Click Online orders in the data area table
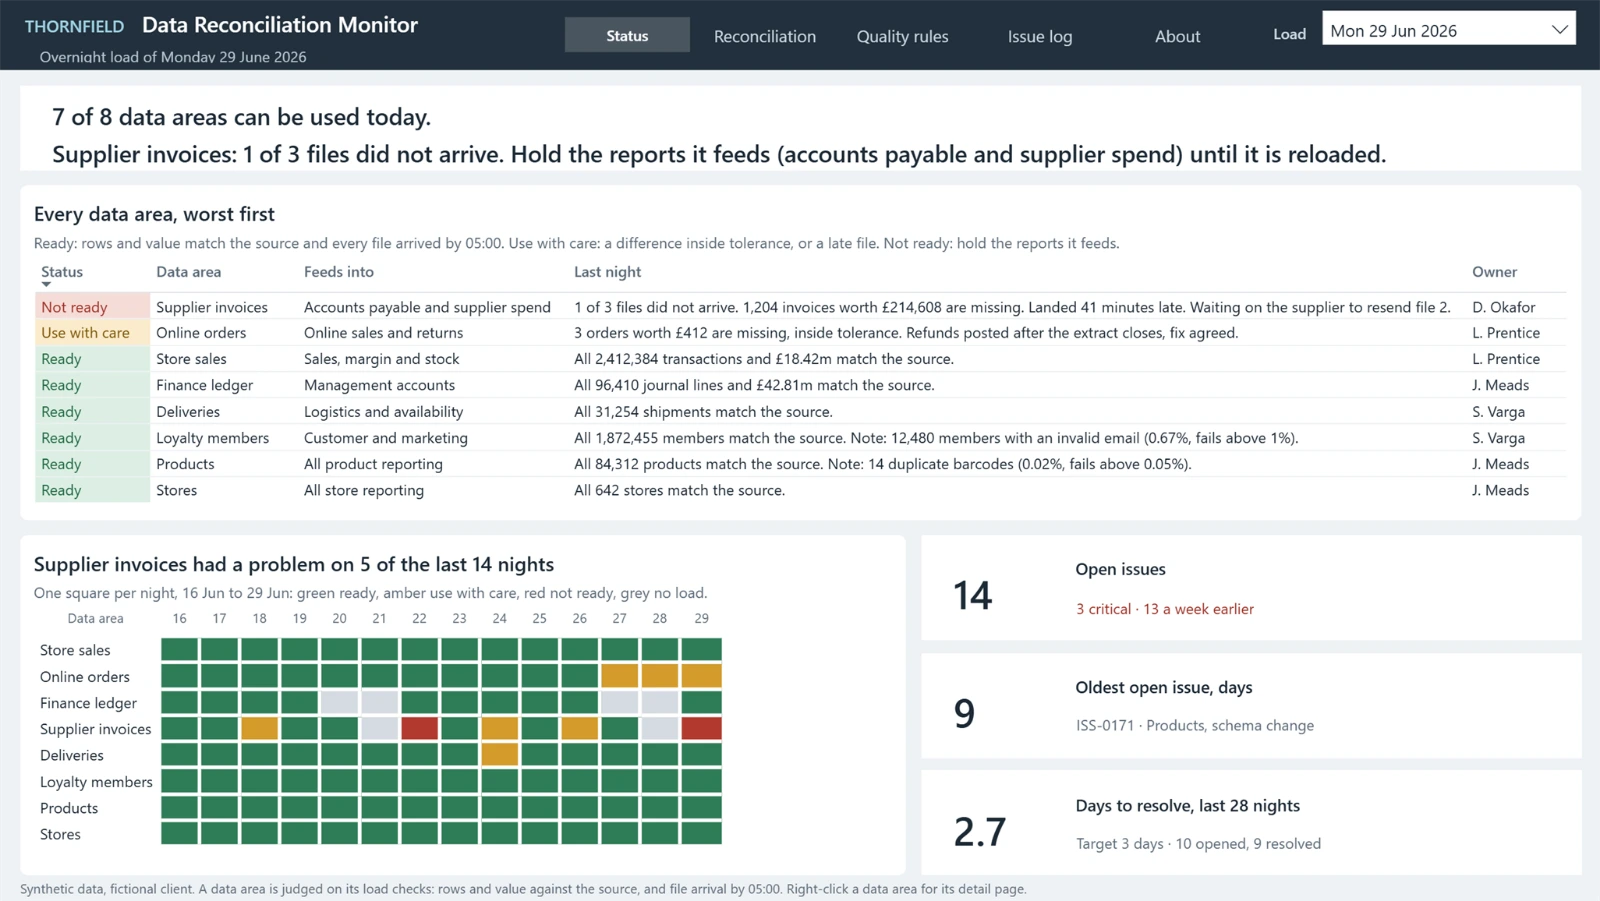 201,333
